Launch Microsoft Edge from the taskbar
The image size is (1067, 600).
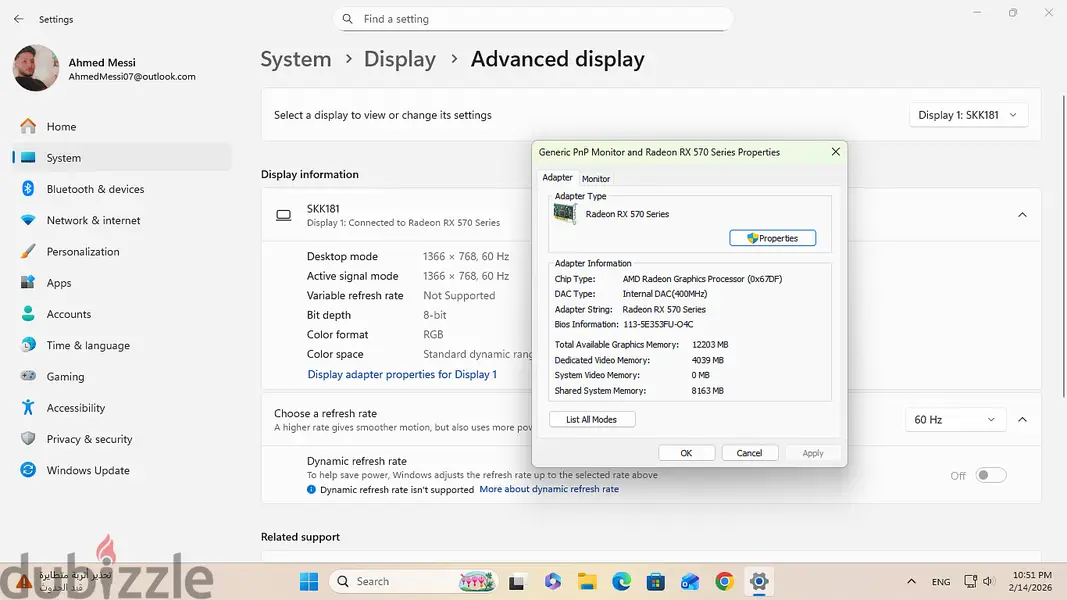[621, 582]
